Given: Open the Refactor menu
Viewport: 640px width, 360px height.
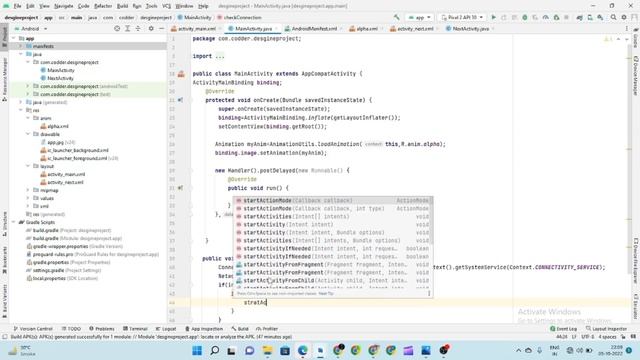Looking at the screenshot, I should click(x=103, y=6).
